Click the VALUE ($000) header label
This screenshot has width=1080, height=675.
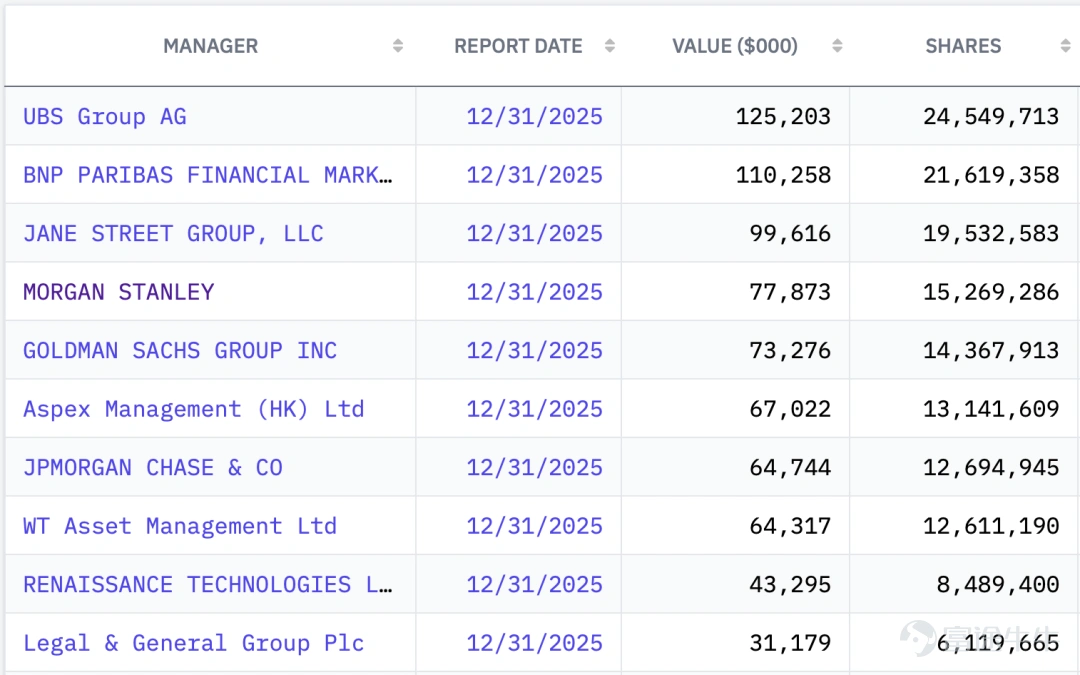[735, 46]
